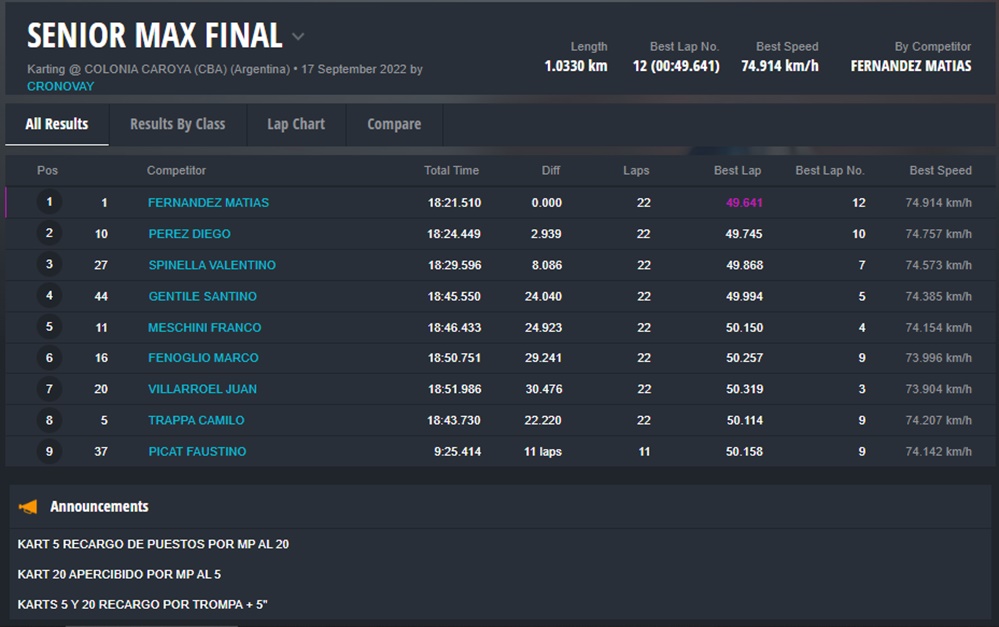Sort by the Best Lap column header
The height and width of the screenshot is (627, 999).
pos(737,171)
